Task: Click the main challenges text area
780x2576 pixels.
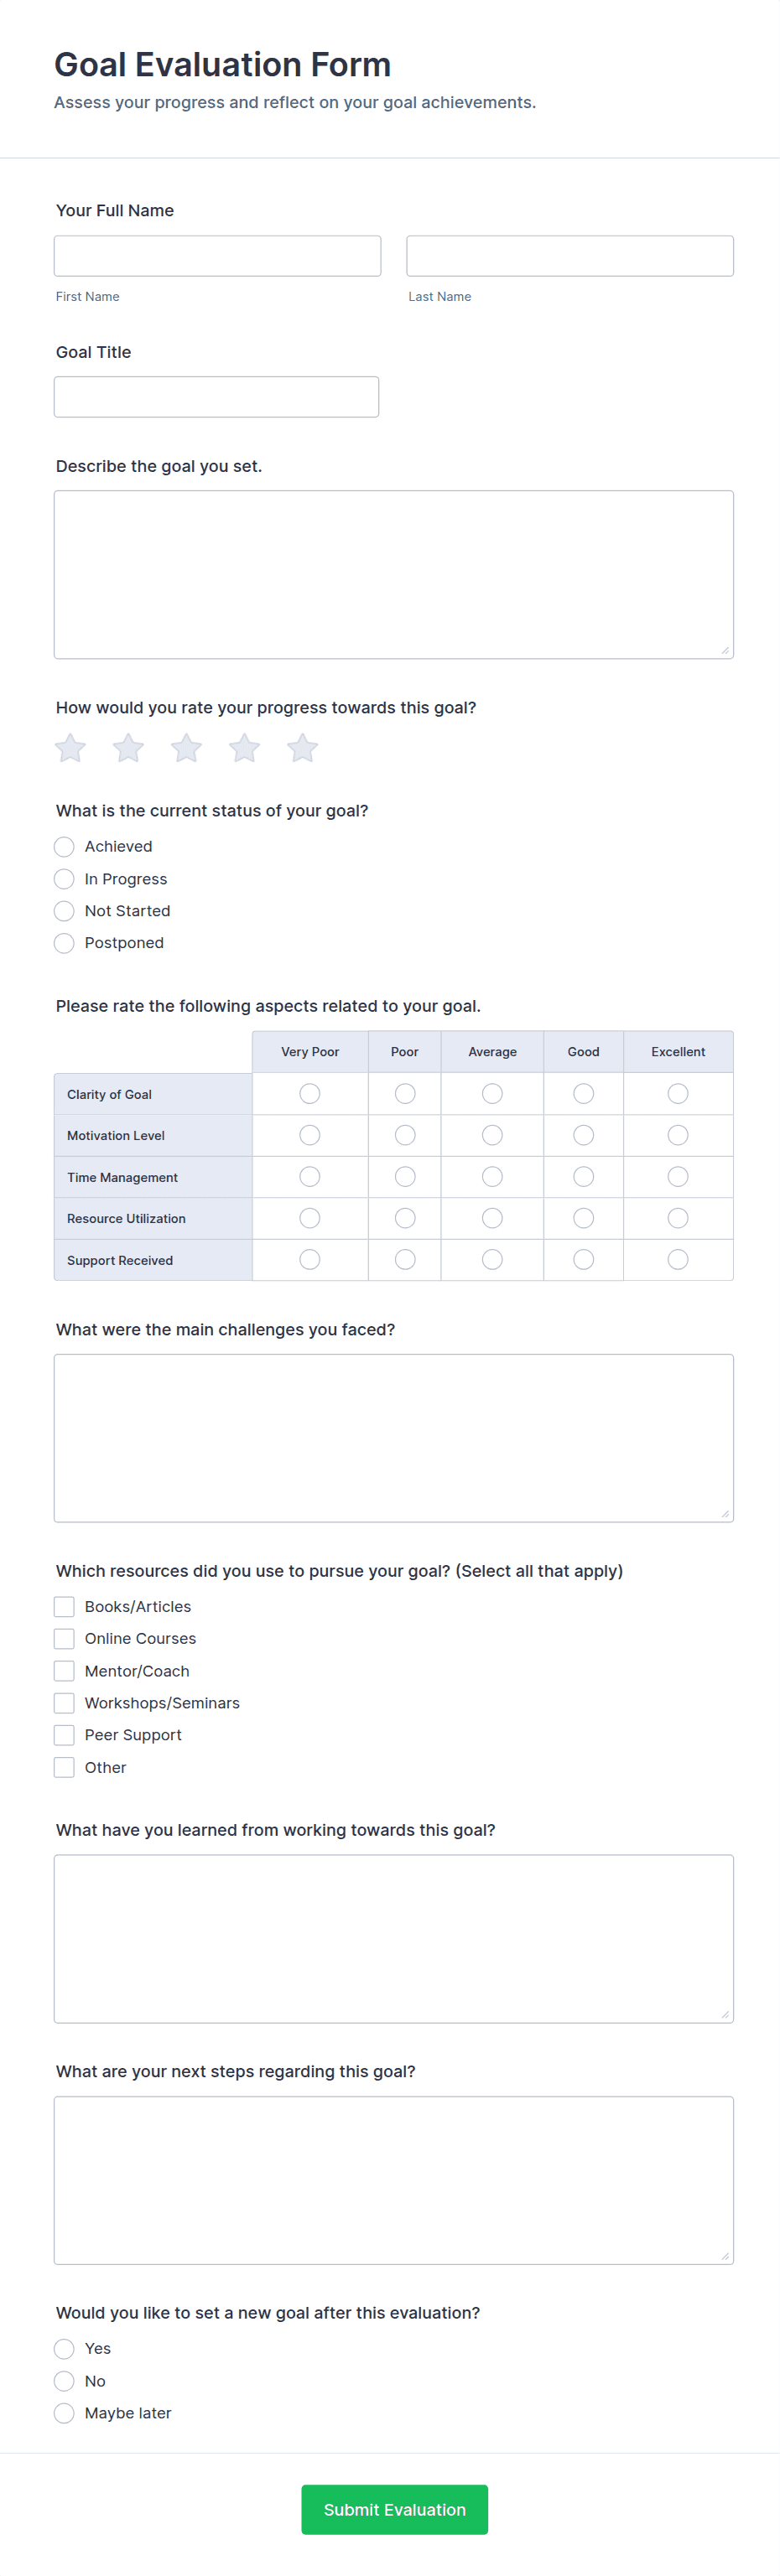Action: 394,1438
